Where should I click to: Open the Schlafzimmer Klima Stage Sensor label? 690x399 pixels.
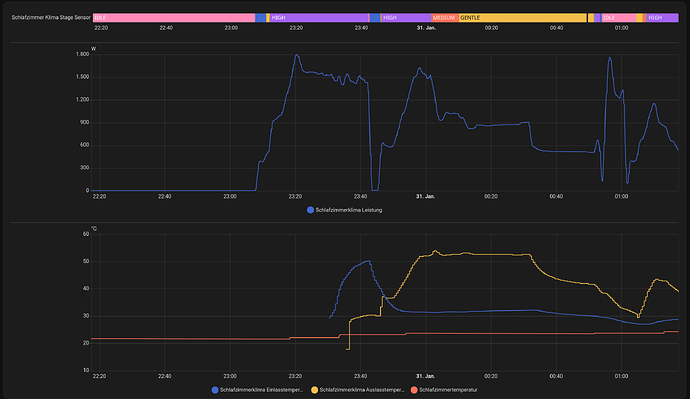[x=51, y=18]
